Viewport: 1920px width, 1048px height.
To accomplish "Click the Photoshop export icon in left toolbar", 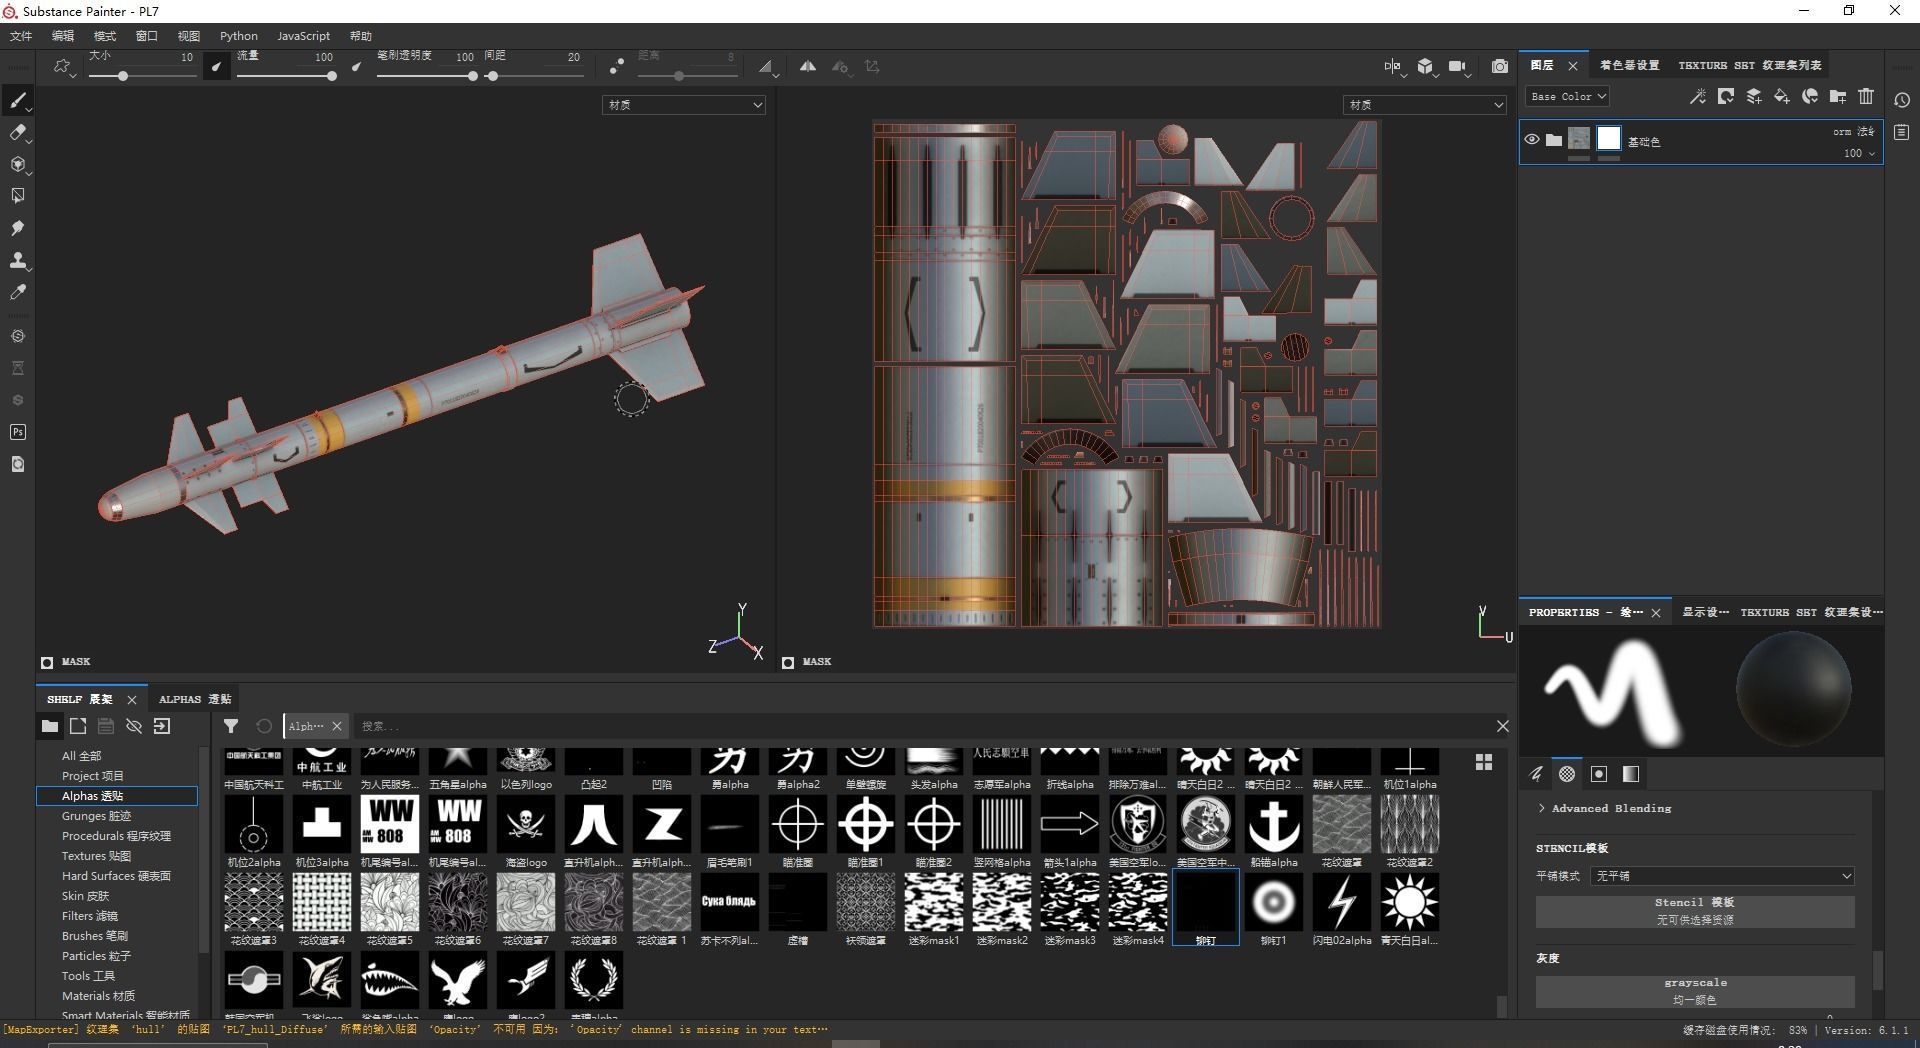I will tap(18, 432).
